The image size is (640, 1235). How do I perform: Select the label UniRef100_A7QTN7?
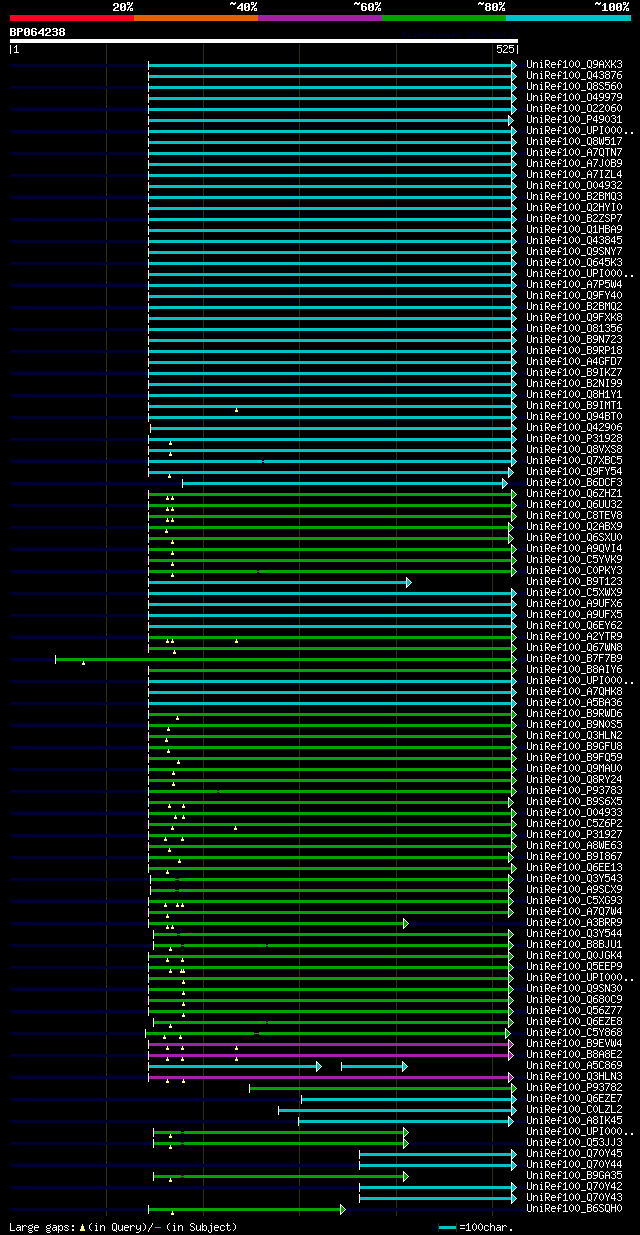(x=574, y=153)
